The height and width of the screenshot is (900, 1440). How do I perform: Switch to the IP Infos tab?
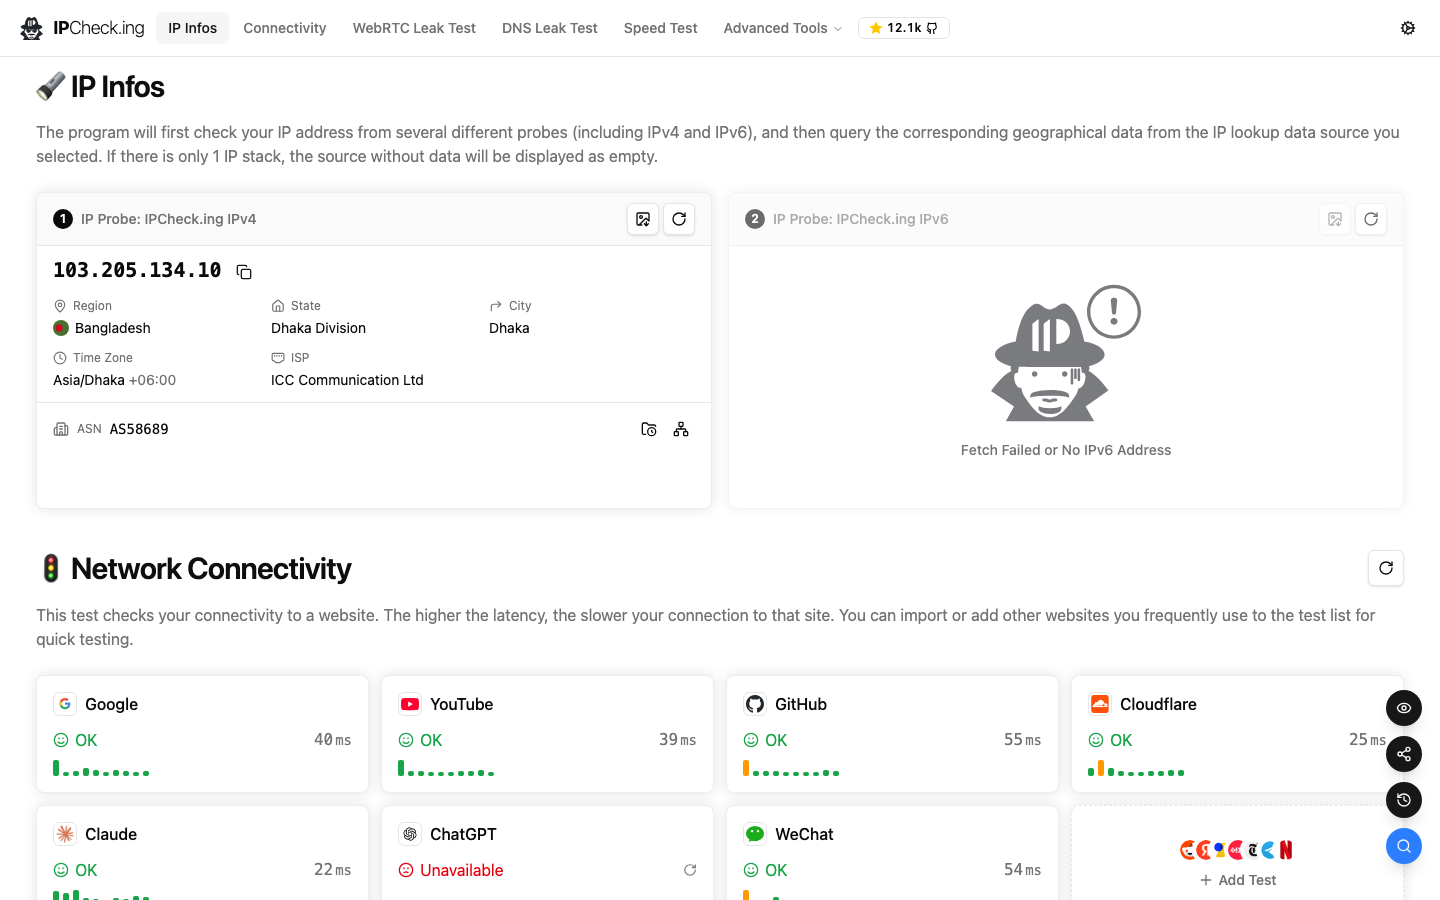click(x=193, y=28)
